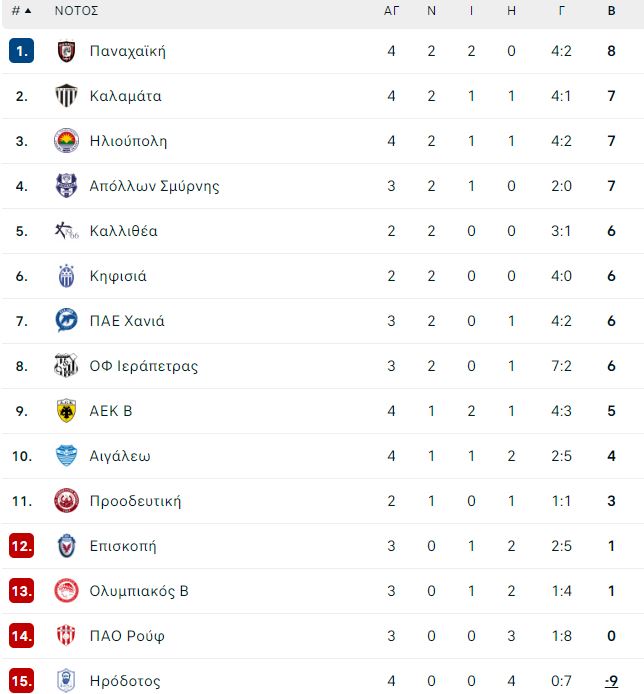Sort standings by the Β points column
The height and width of the screenshot is (694, 644).
(611, 11)
